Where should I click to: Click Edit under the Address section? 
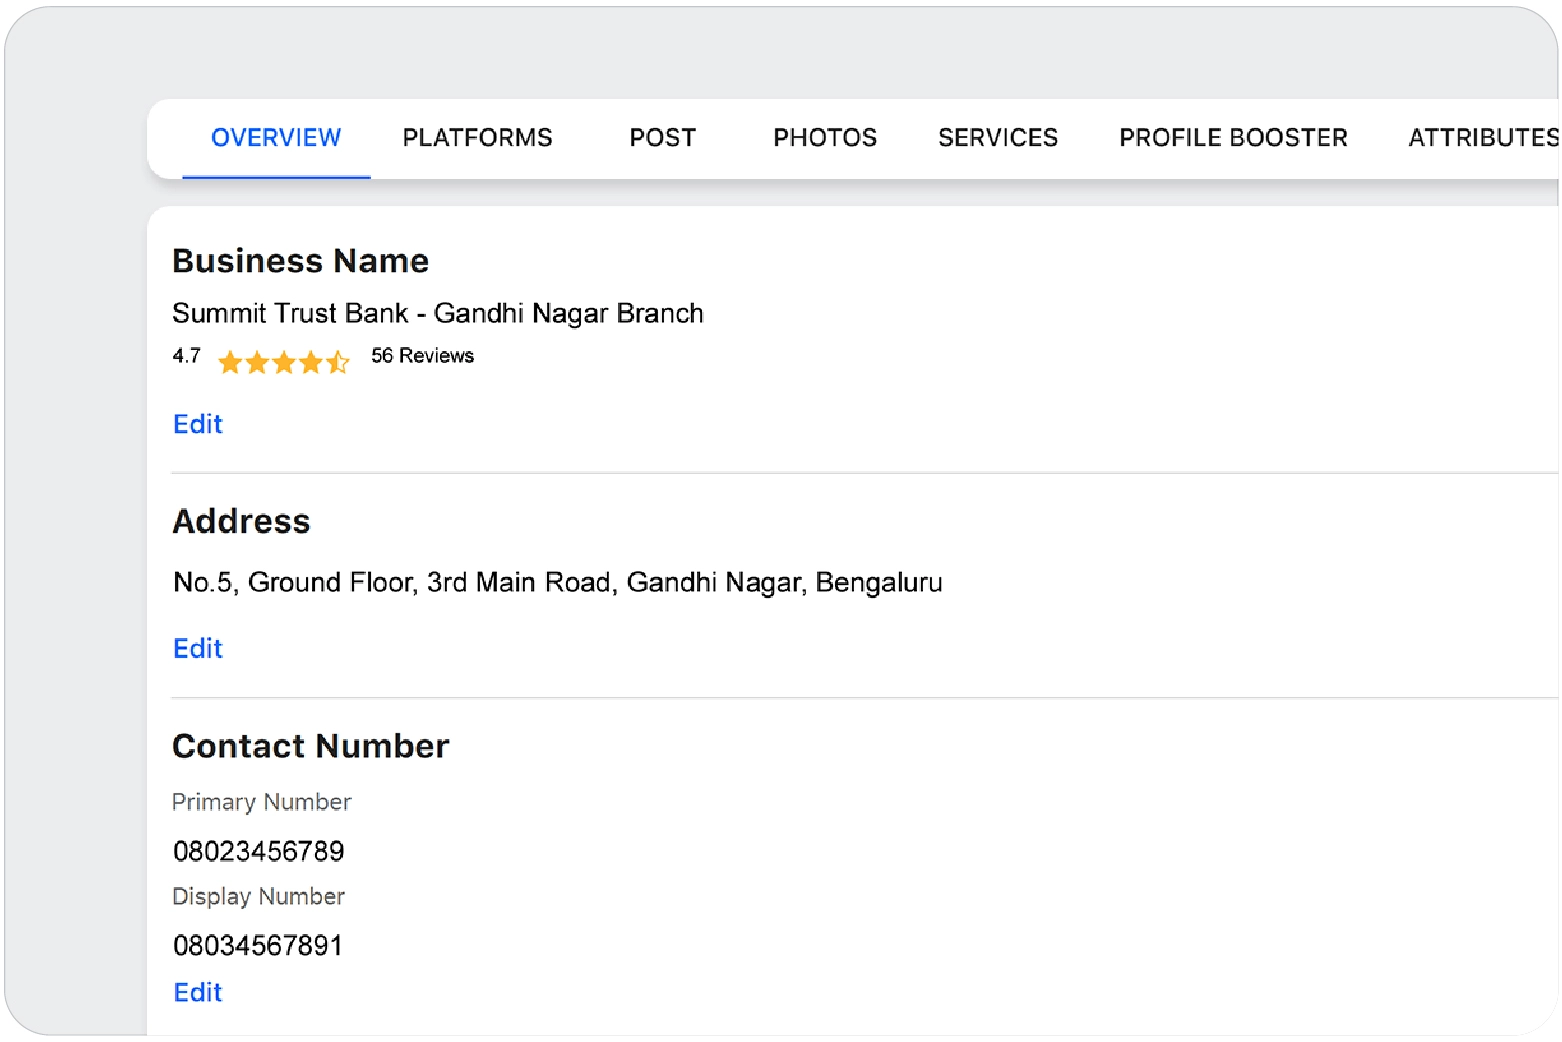[x=198, y=648]
